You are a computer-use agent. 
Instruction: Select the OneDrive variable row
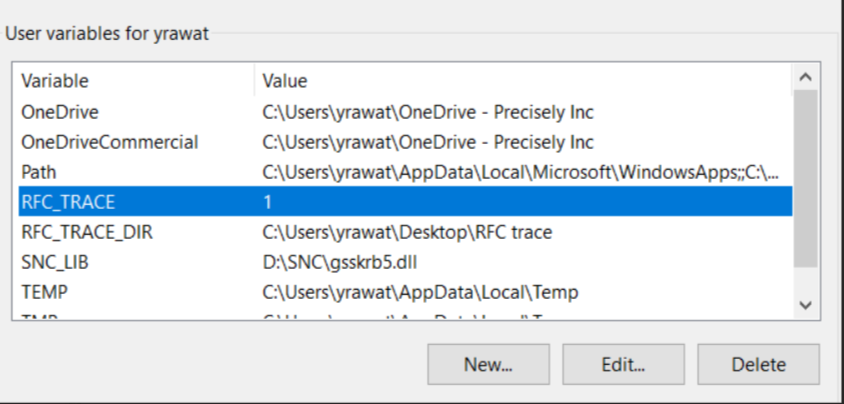coord(60,112)
